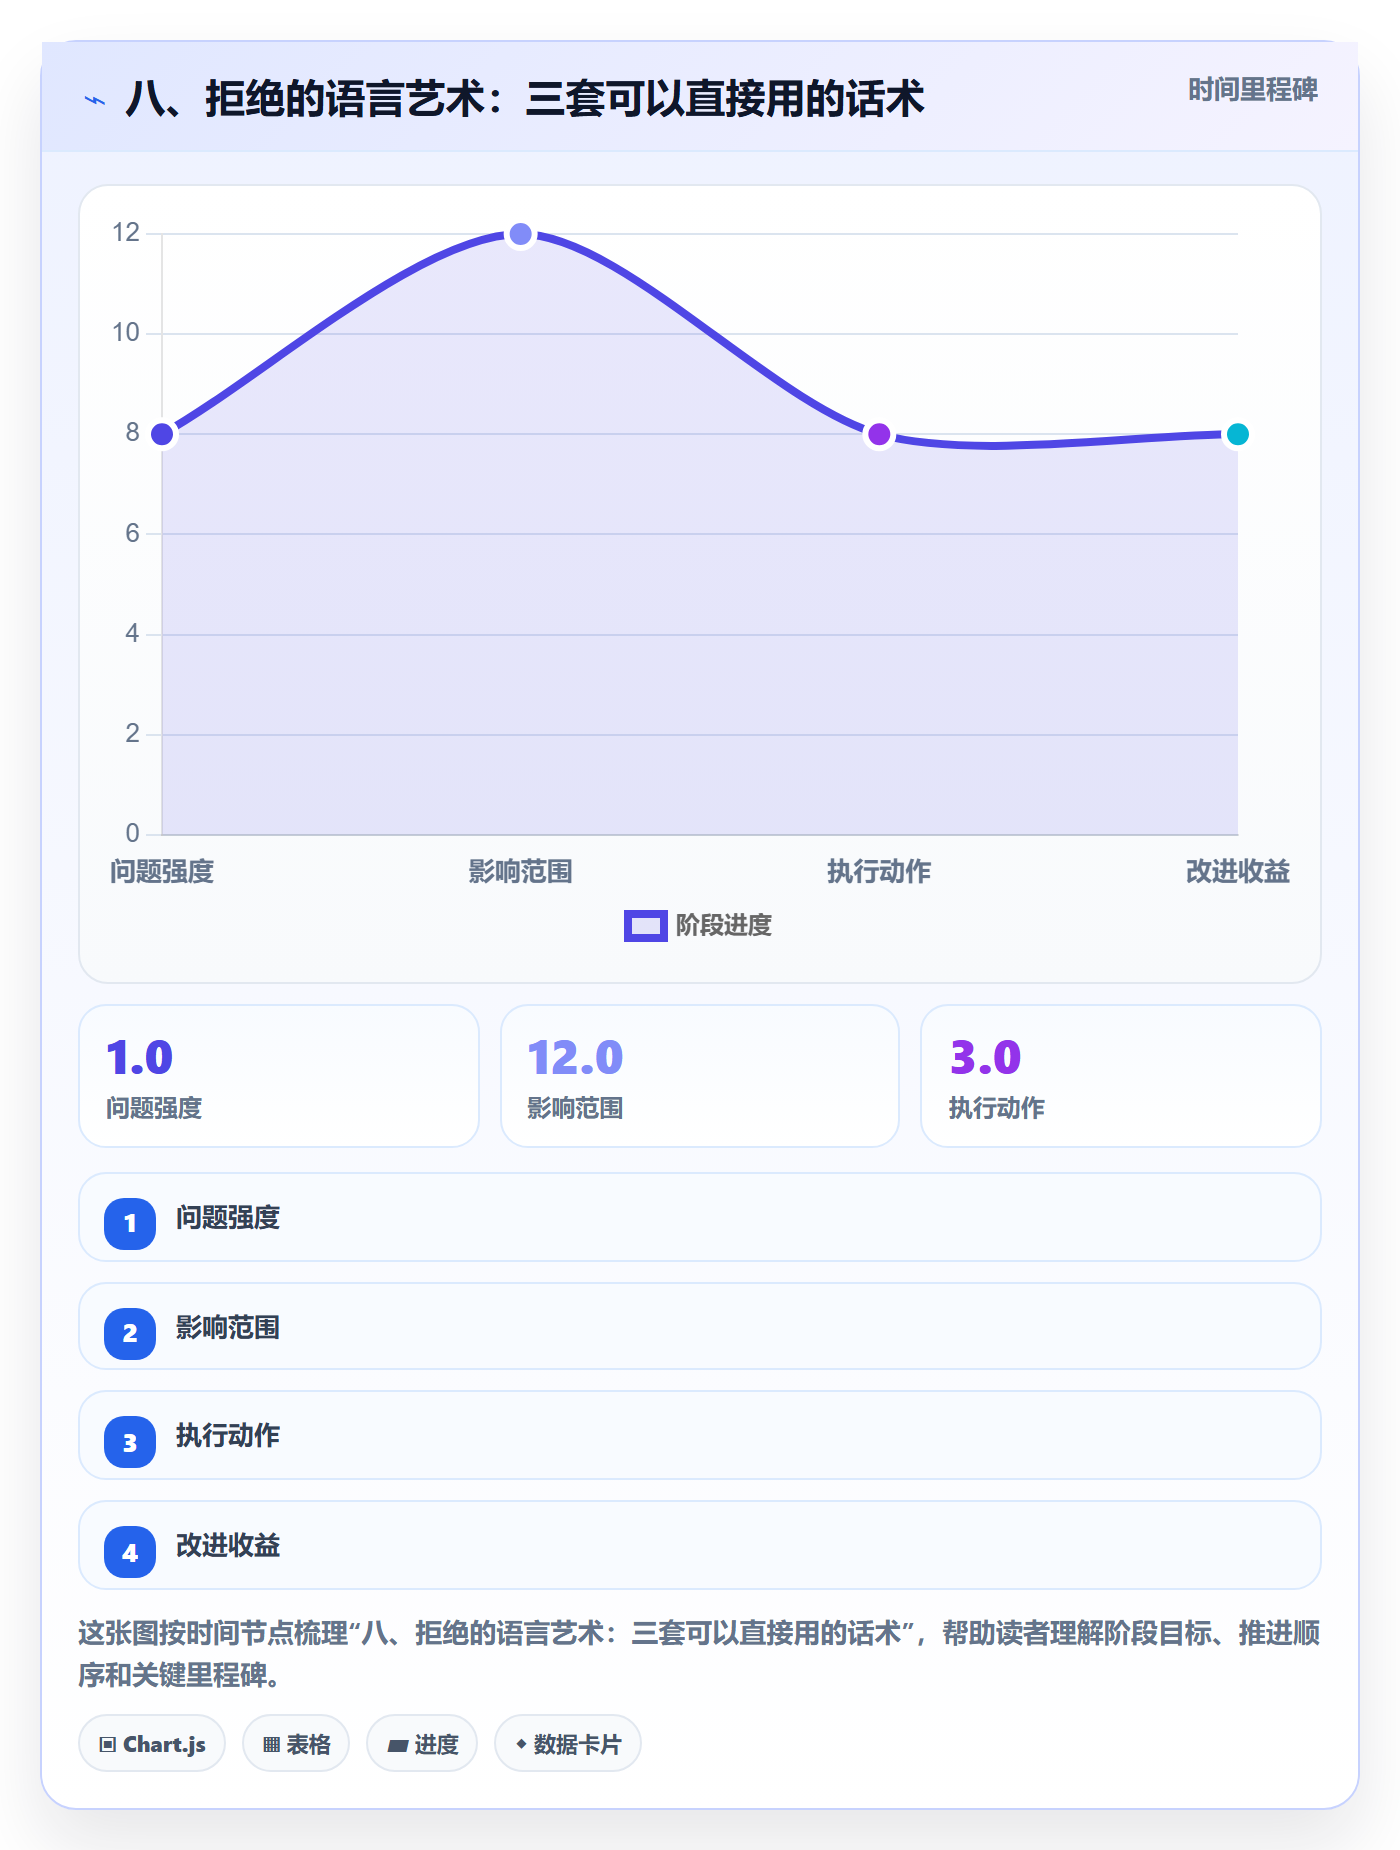The image size is (1400, 1850).
Task: Click the description paragraph starting 这张图按时间节点
Action: pos(700,1654)
